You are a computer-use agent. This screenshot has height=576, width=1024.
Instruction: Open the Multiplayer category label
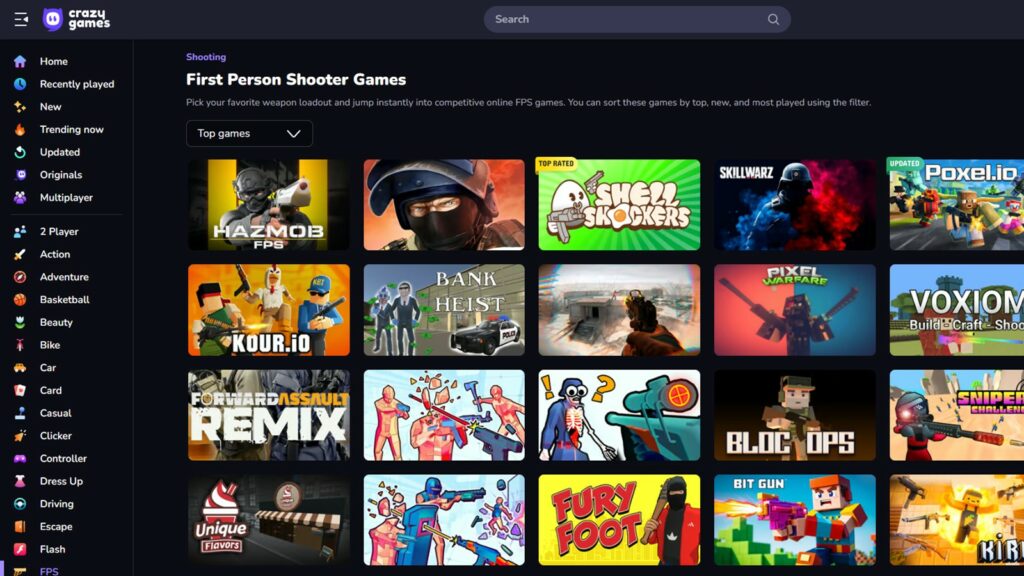click(66, 197)
